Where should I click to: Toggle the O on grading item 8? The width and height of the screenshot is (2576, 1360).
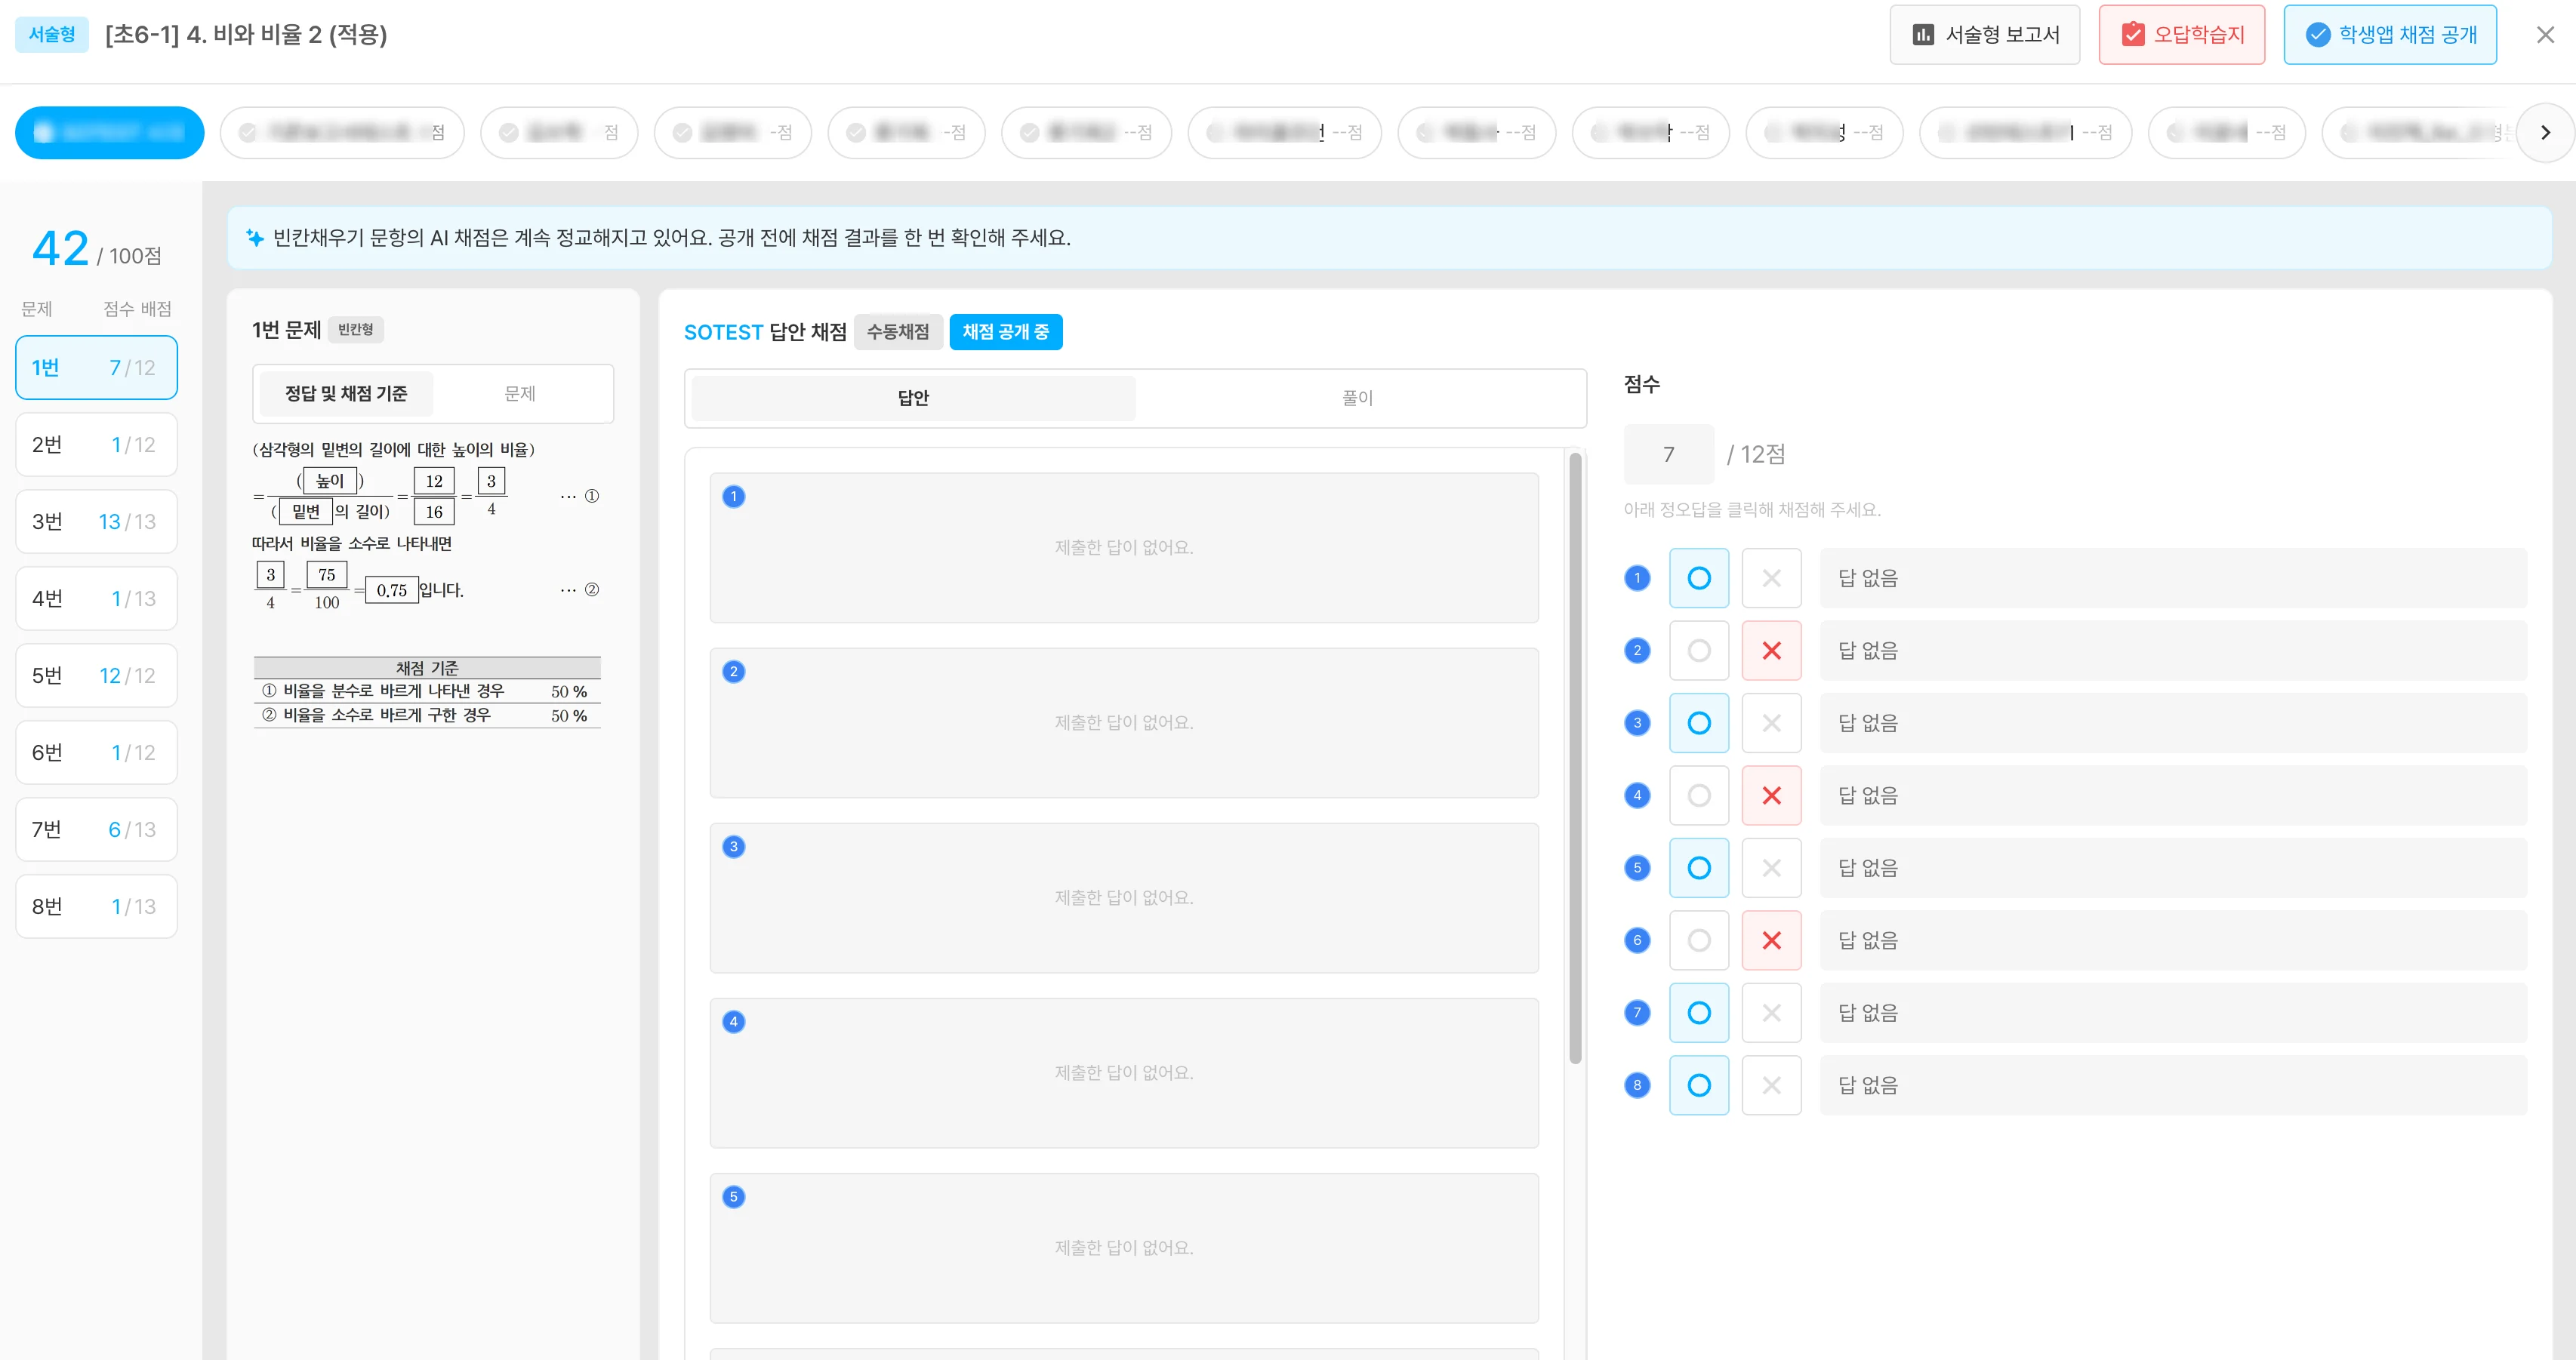tap(1698, 1086)
